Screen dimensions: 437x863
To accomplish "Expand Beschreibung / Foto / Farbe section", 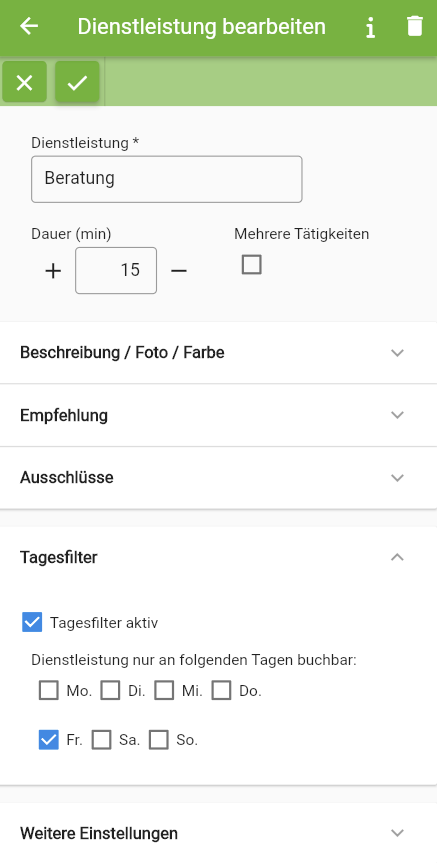I will [218, 352].
